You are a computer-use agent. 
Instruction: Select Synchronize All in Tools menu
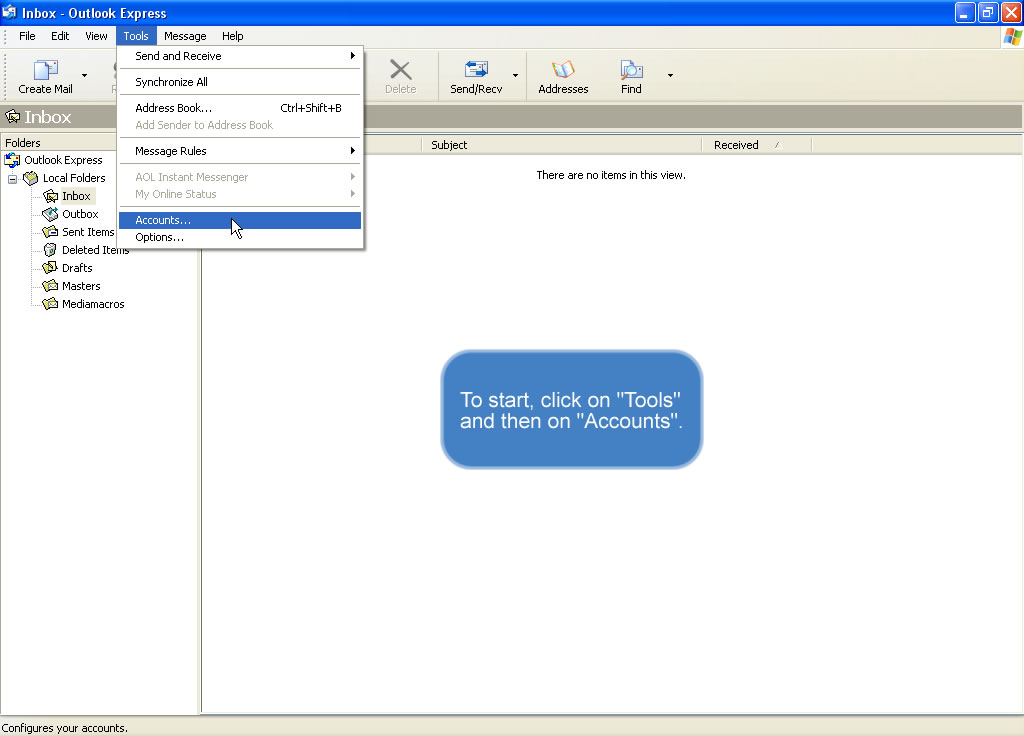coord(172,82)
